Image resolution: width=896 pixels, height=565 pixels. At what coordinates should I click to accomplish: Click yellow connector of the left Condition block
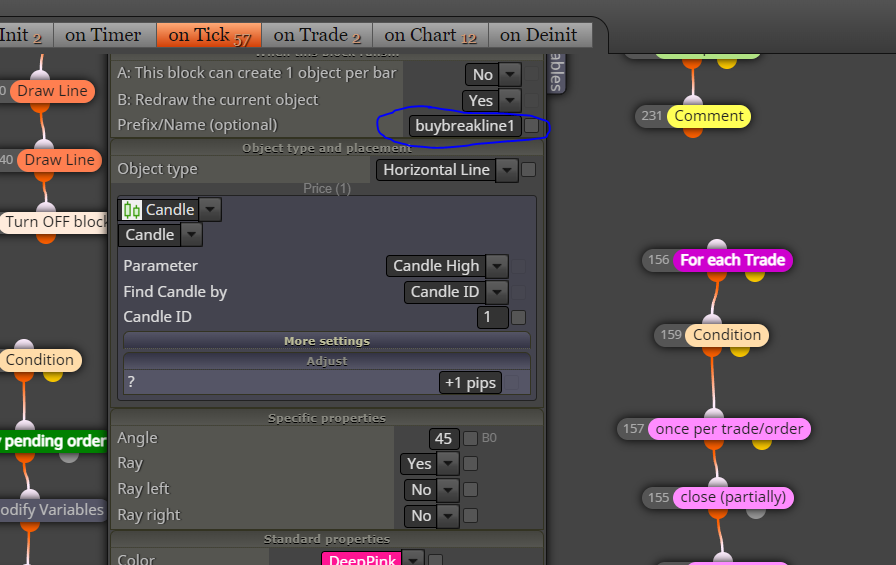pyautogui.click(x=53, y=375)
